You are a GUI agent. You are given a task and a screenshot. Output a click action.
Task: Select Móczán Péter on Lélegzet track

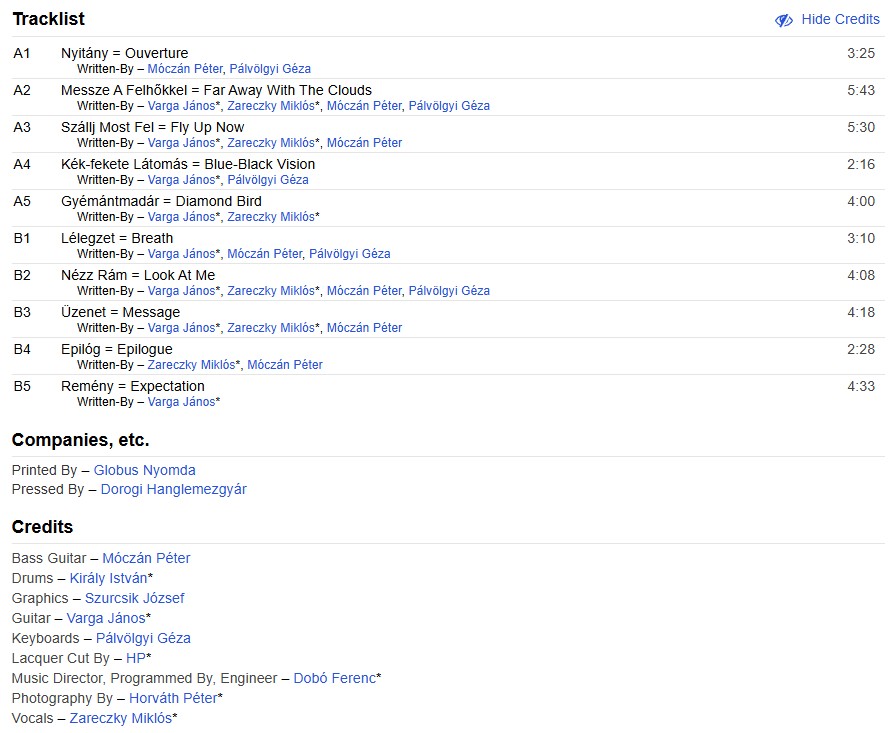pyautogui.click(x=265, y=254)
